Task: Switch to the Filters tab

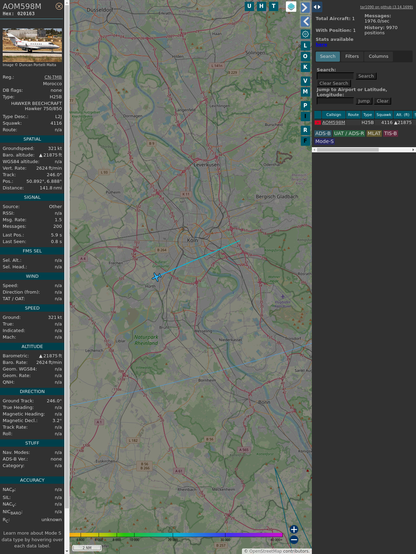Action: point(352,56)
